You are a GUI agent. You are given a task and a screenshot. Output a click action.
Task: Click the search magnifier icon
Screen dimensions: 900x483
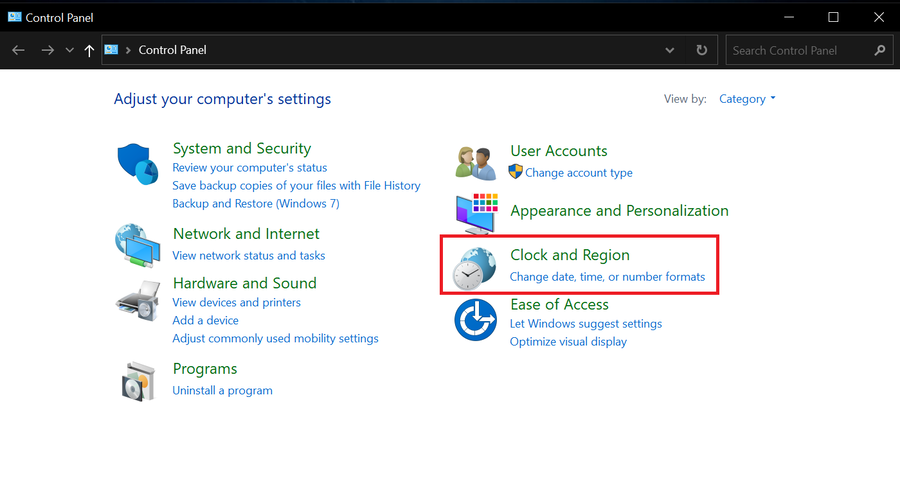click(880, 51)
